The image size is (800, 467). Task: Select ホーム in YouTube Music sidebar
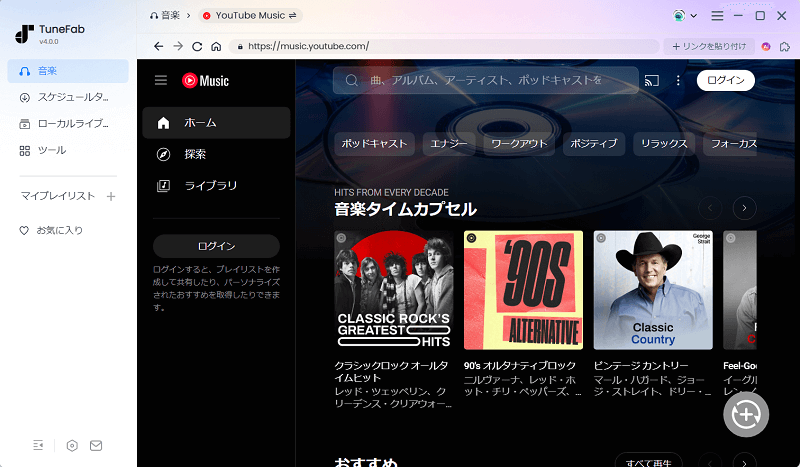pos(216,123)
